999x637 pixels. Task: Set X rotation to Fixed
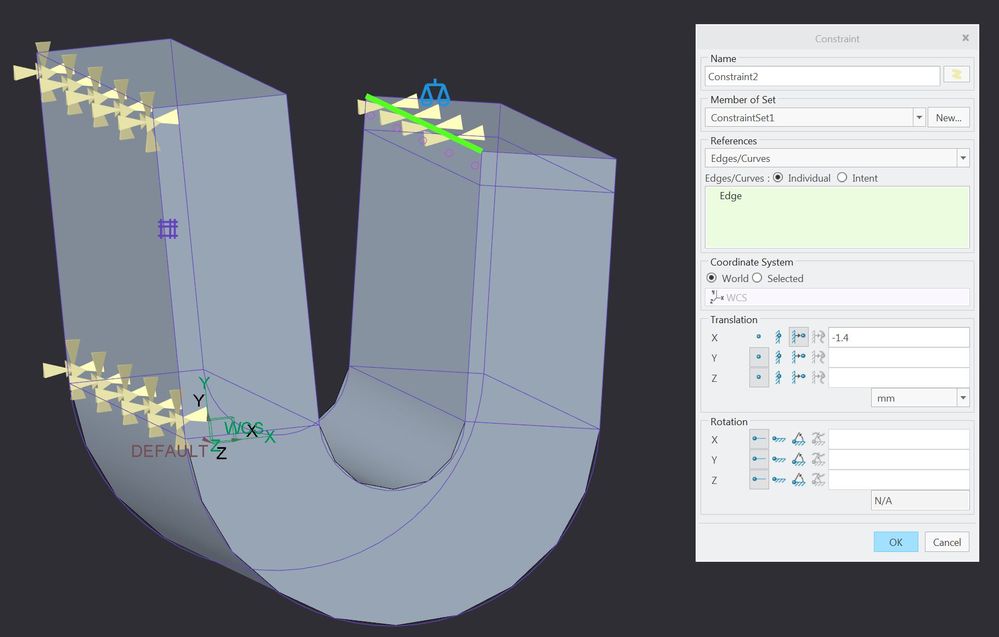[779, 440]
